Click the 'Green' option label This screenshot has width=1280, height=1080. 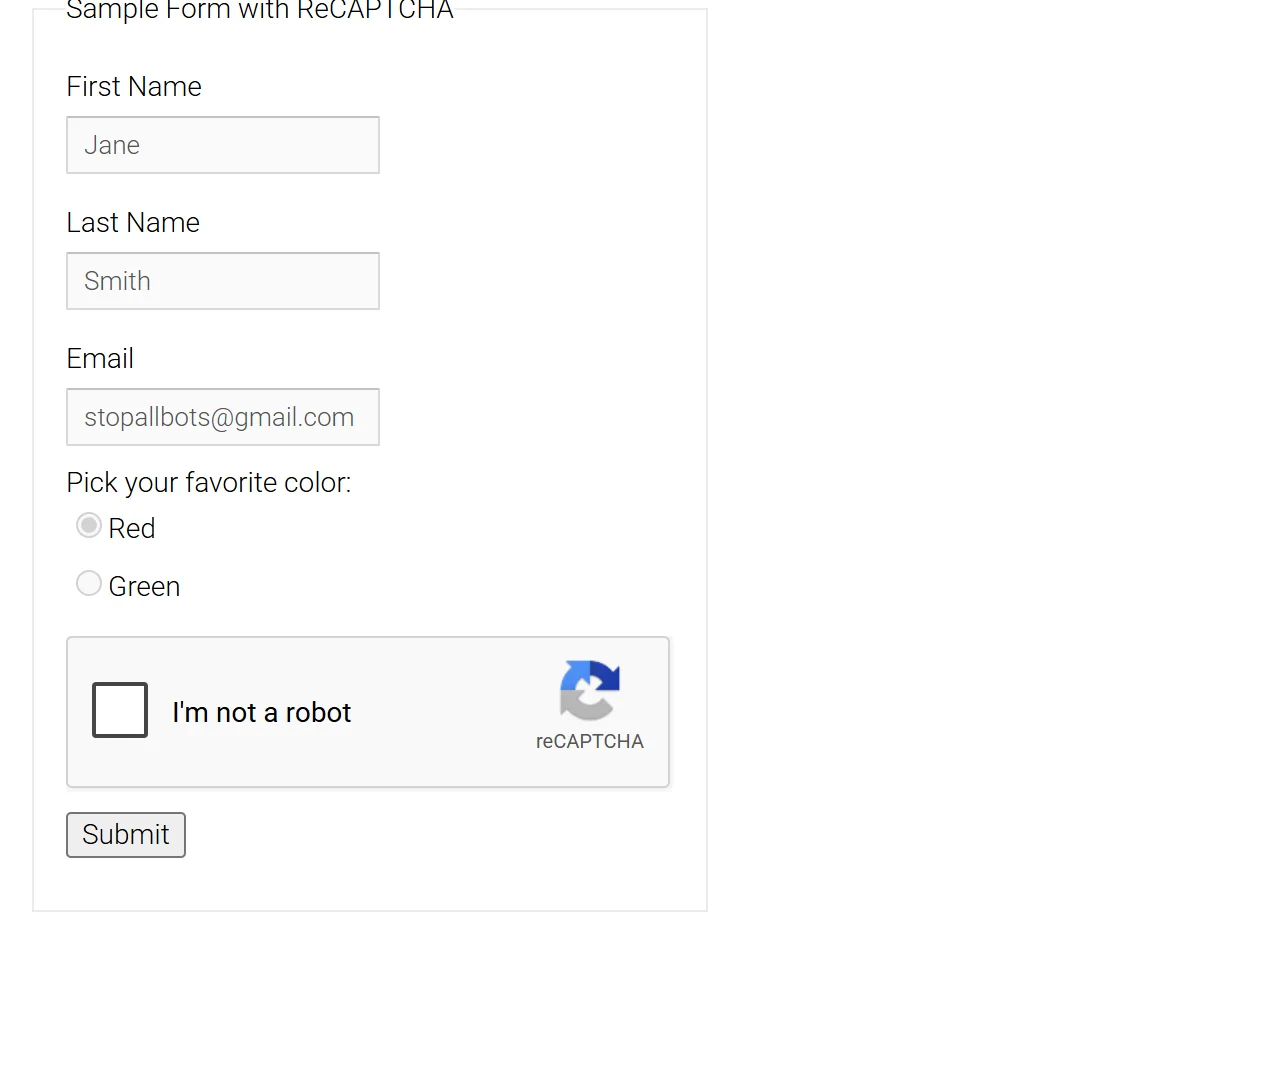click(x=145, y=587)
